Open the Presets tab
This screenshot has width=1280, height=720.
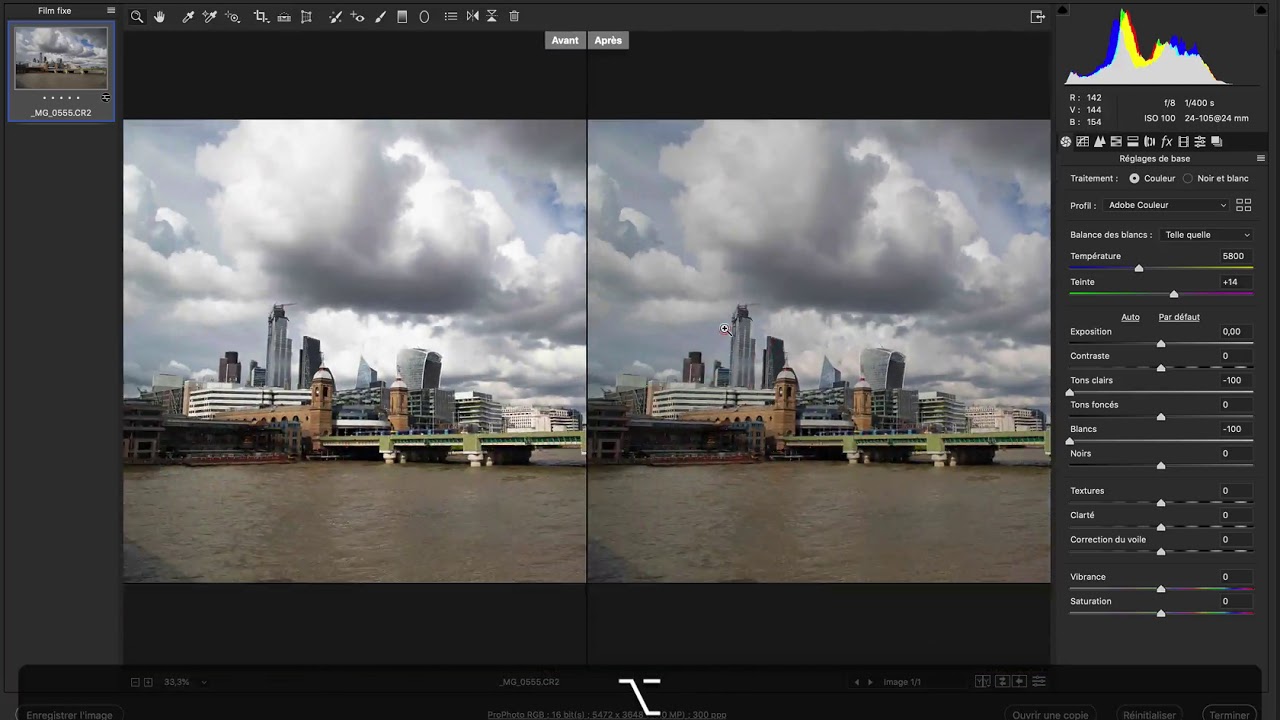(x=1200, y=142)
